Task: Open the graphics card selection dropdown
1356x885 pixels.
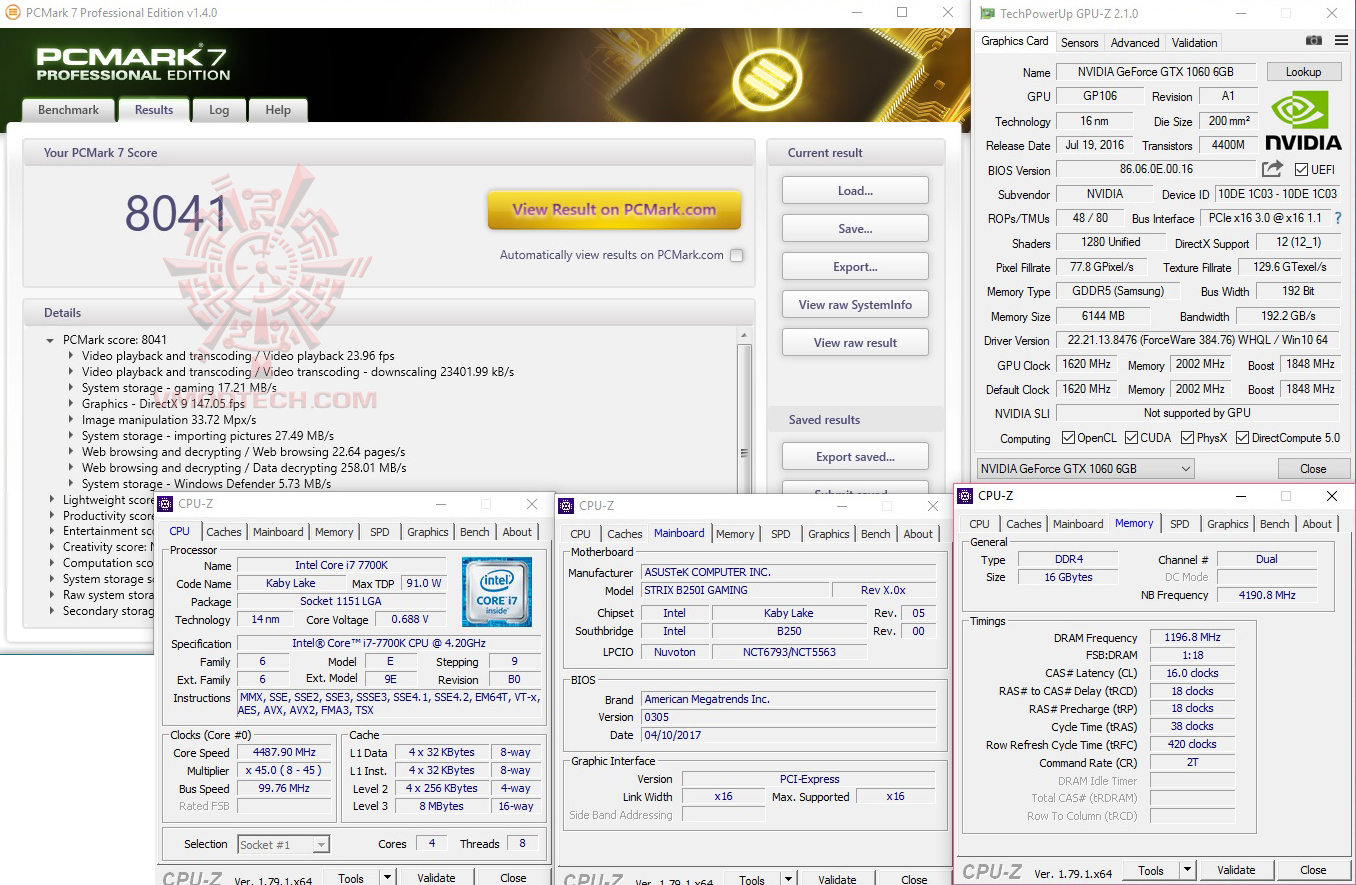Action: 1188,467
